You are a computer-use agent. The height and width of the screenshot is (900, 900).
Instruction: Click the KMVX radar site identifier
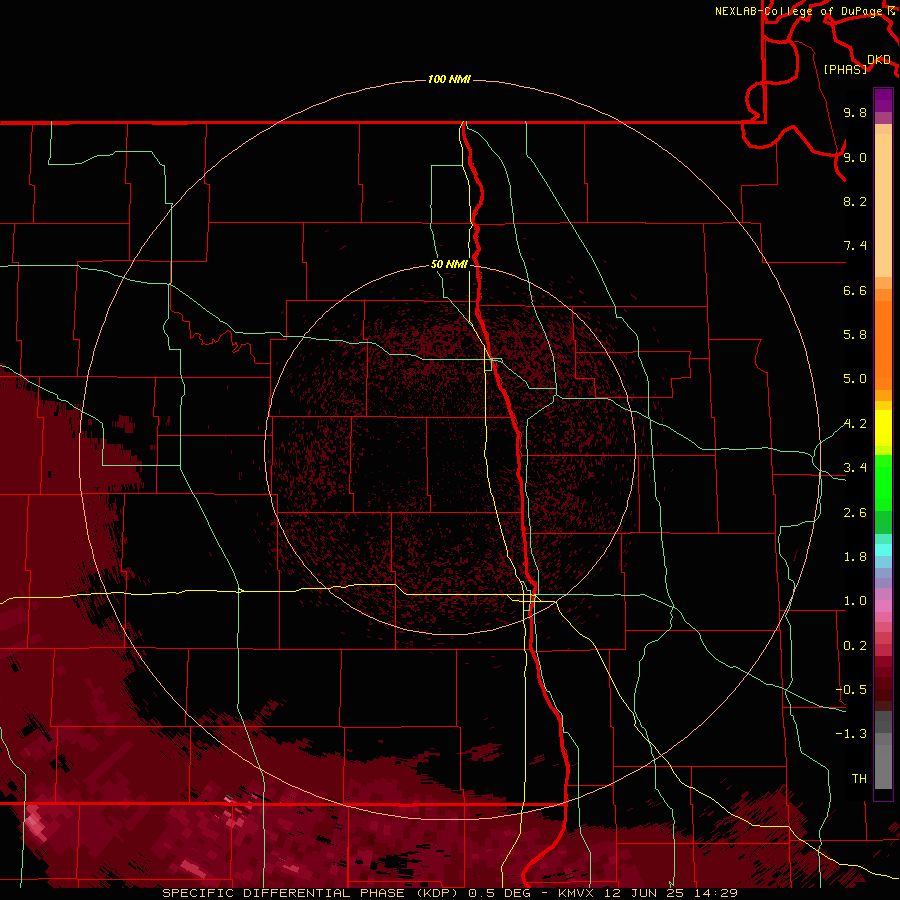576,893
